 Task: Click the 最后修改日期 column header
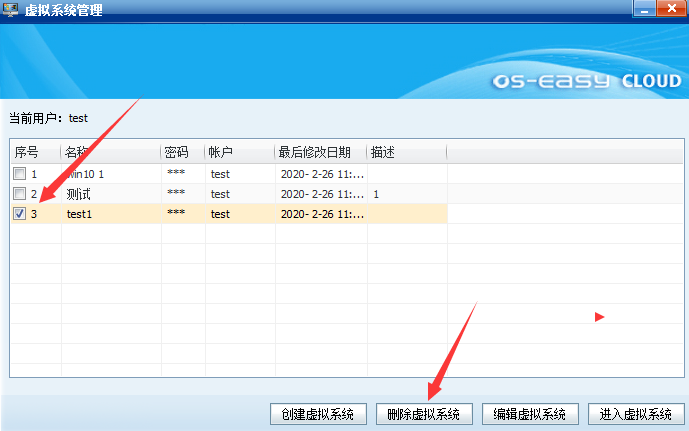click(319, 152)
